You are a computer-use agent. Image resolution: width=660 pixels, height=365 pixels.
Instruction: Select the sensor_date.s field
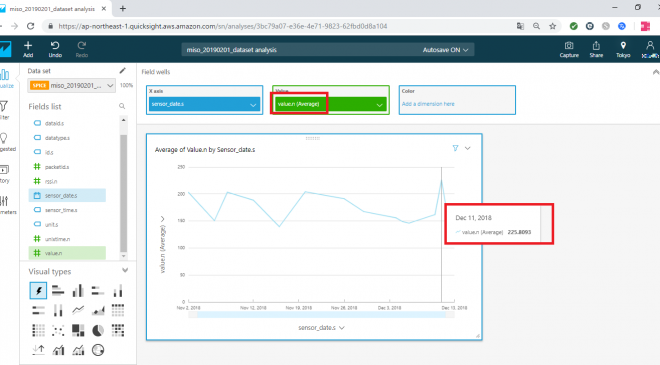click(67, 195)
